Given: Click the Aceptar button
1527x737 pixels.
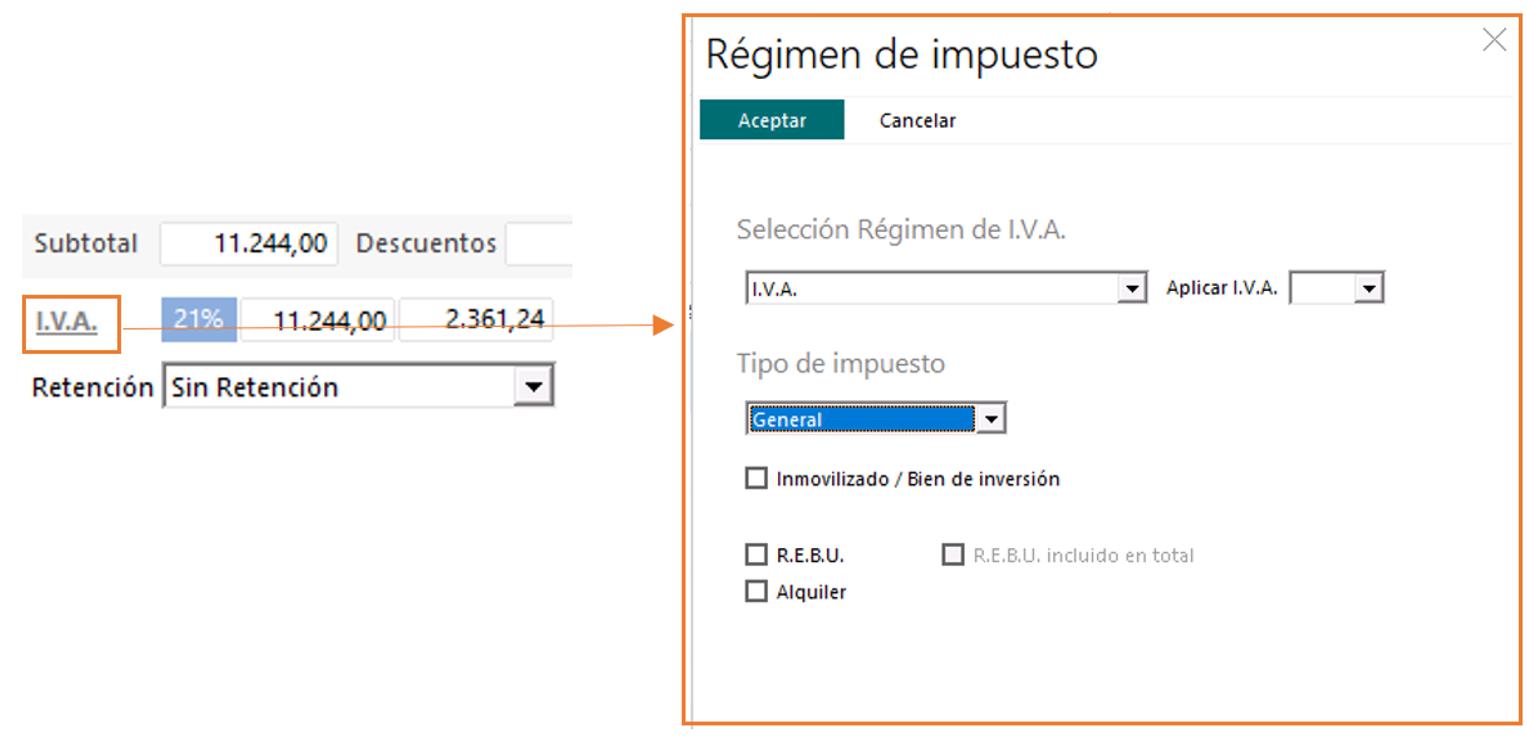Looking at the screenshot, I should 772,120.
